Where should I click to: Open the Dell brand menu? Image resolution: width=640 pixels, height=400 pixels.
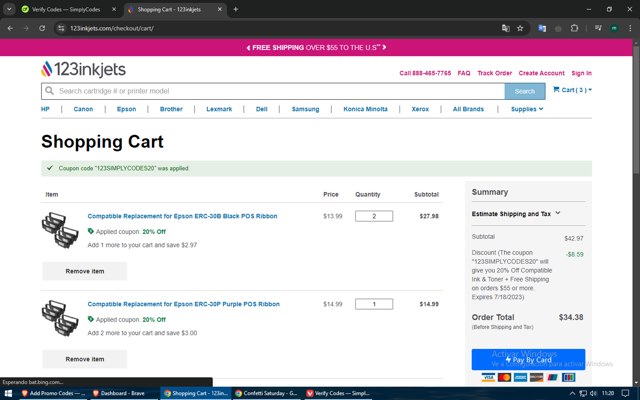pos(262,109)
